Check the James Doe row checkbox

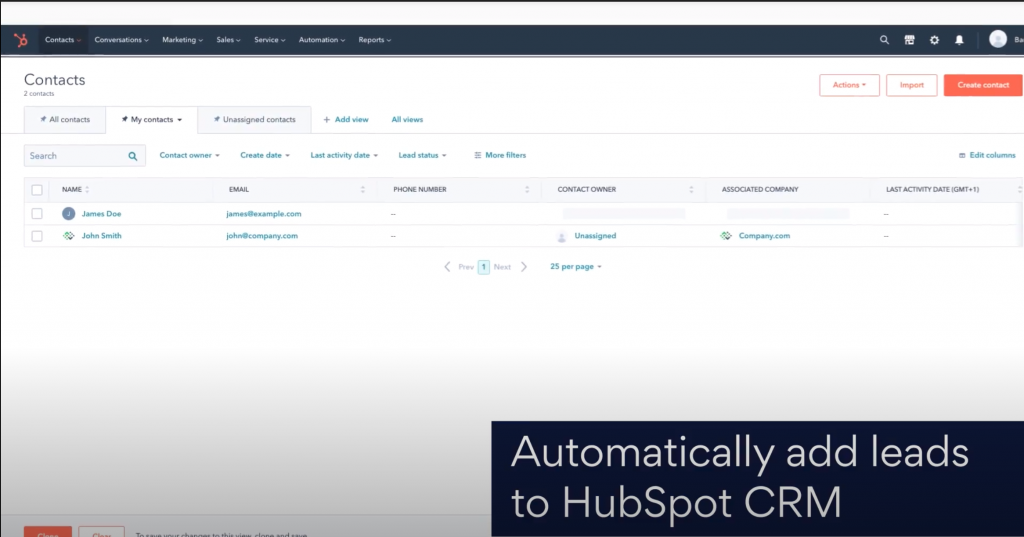[x=37, y=214]
